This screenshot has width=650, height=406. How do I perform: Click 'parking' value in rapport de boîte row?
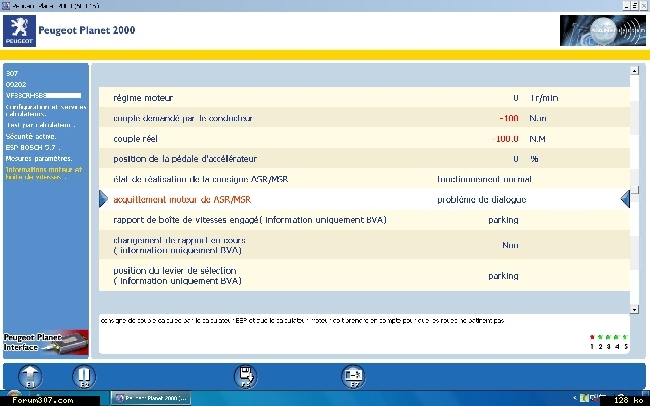point(503,220)
